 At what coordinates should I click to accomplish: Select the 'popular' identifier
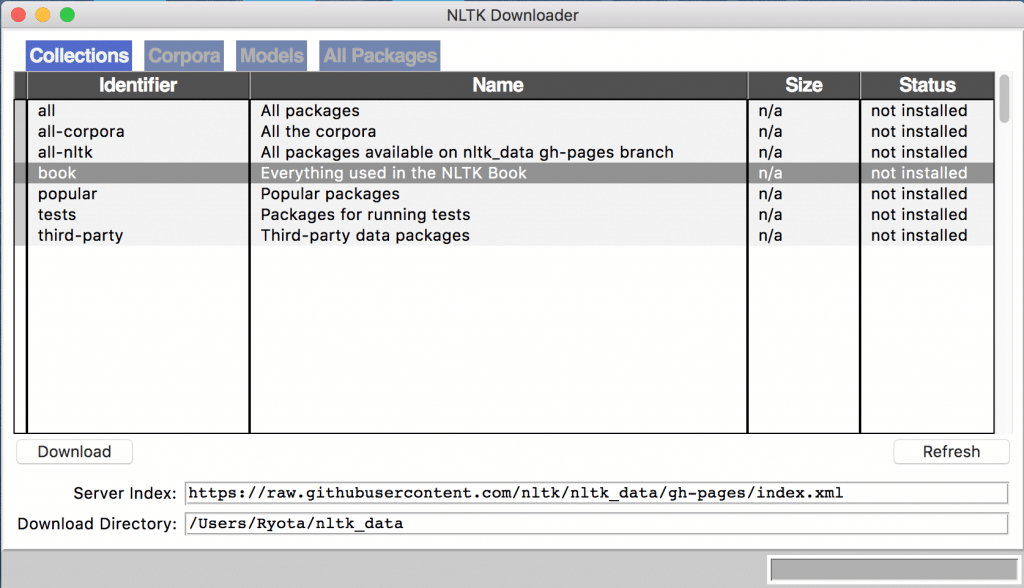click(x=67, y=194)
